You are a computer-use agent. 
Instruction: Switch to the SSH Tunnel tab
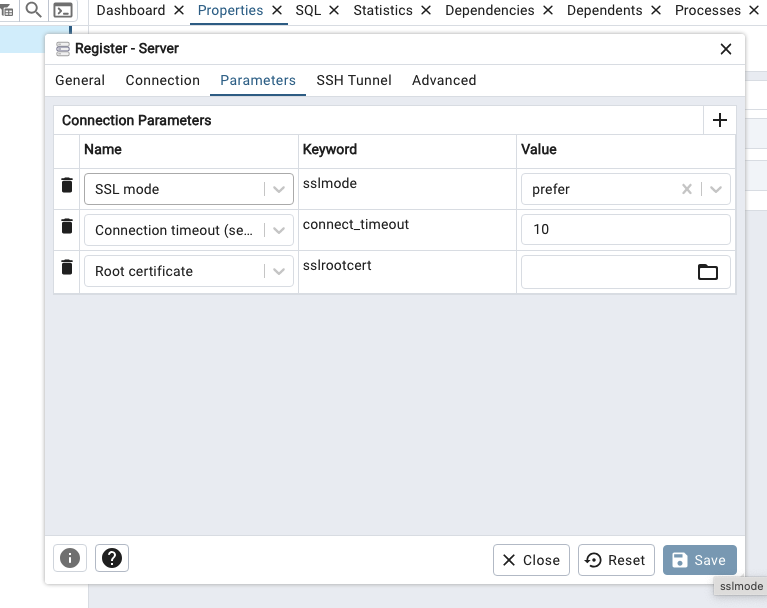pos(354,80)
